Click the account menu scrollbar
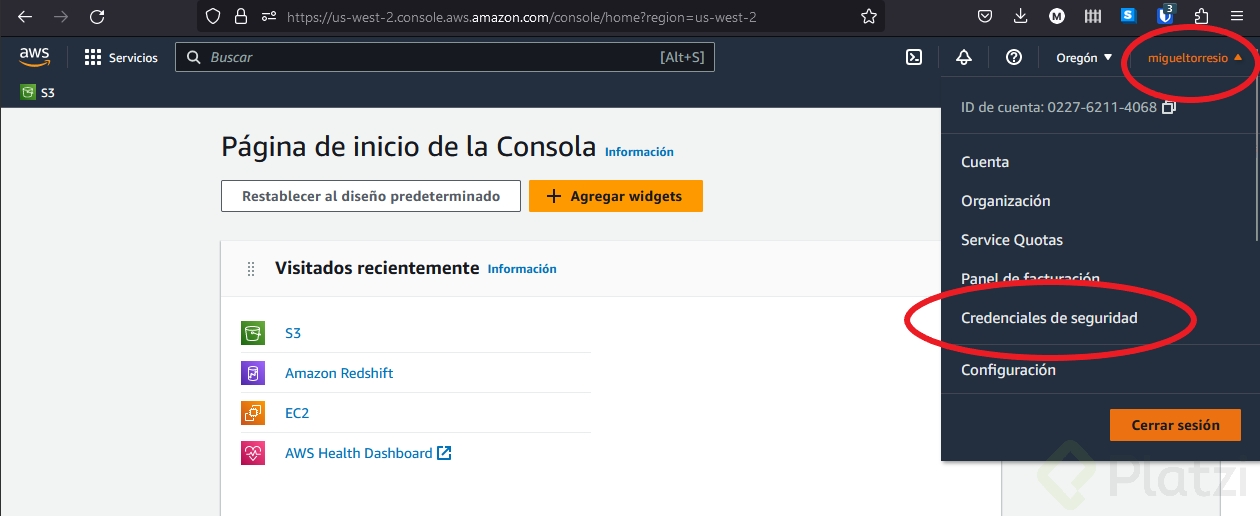 pos(1256,160)
